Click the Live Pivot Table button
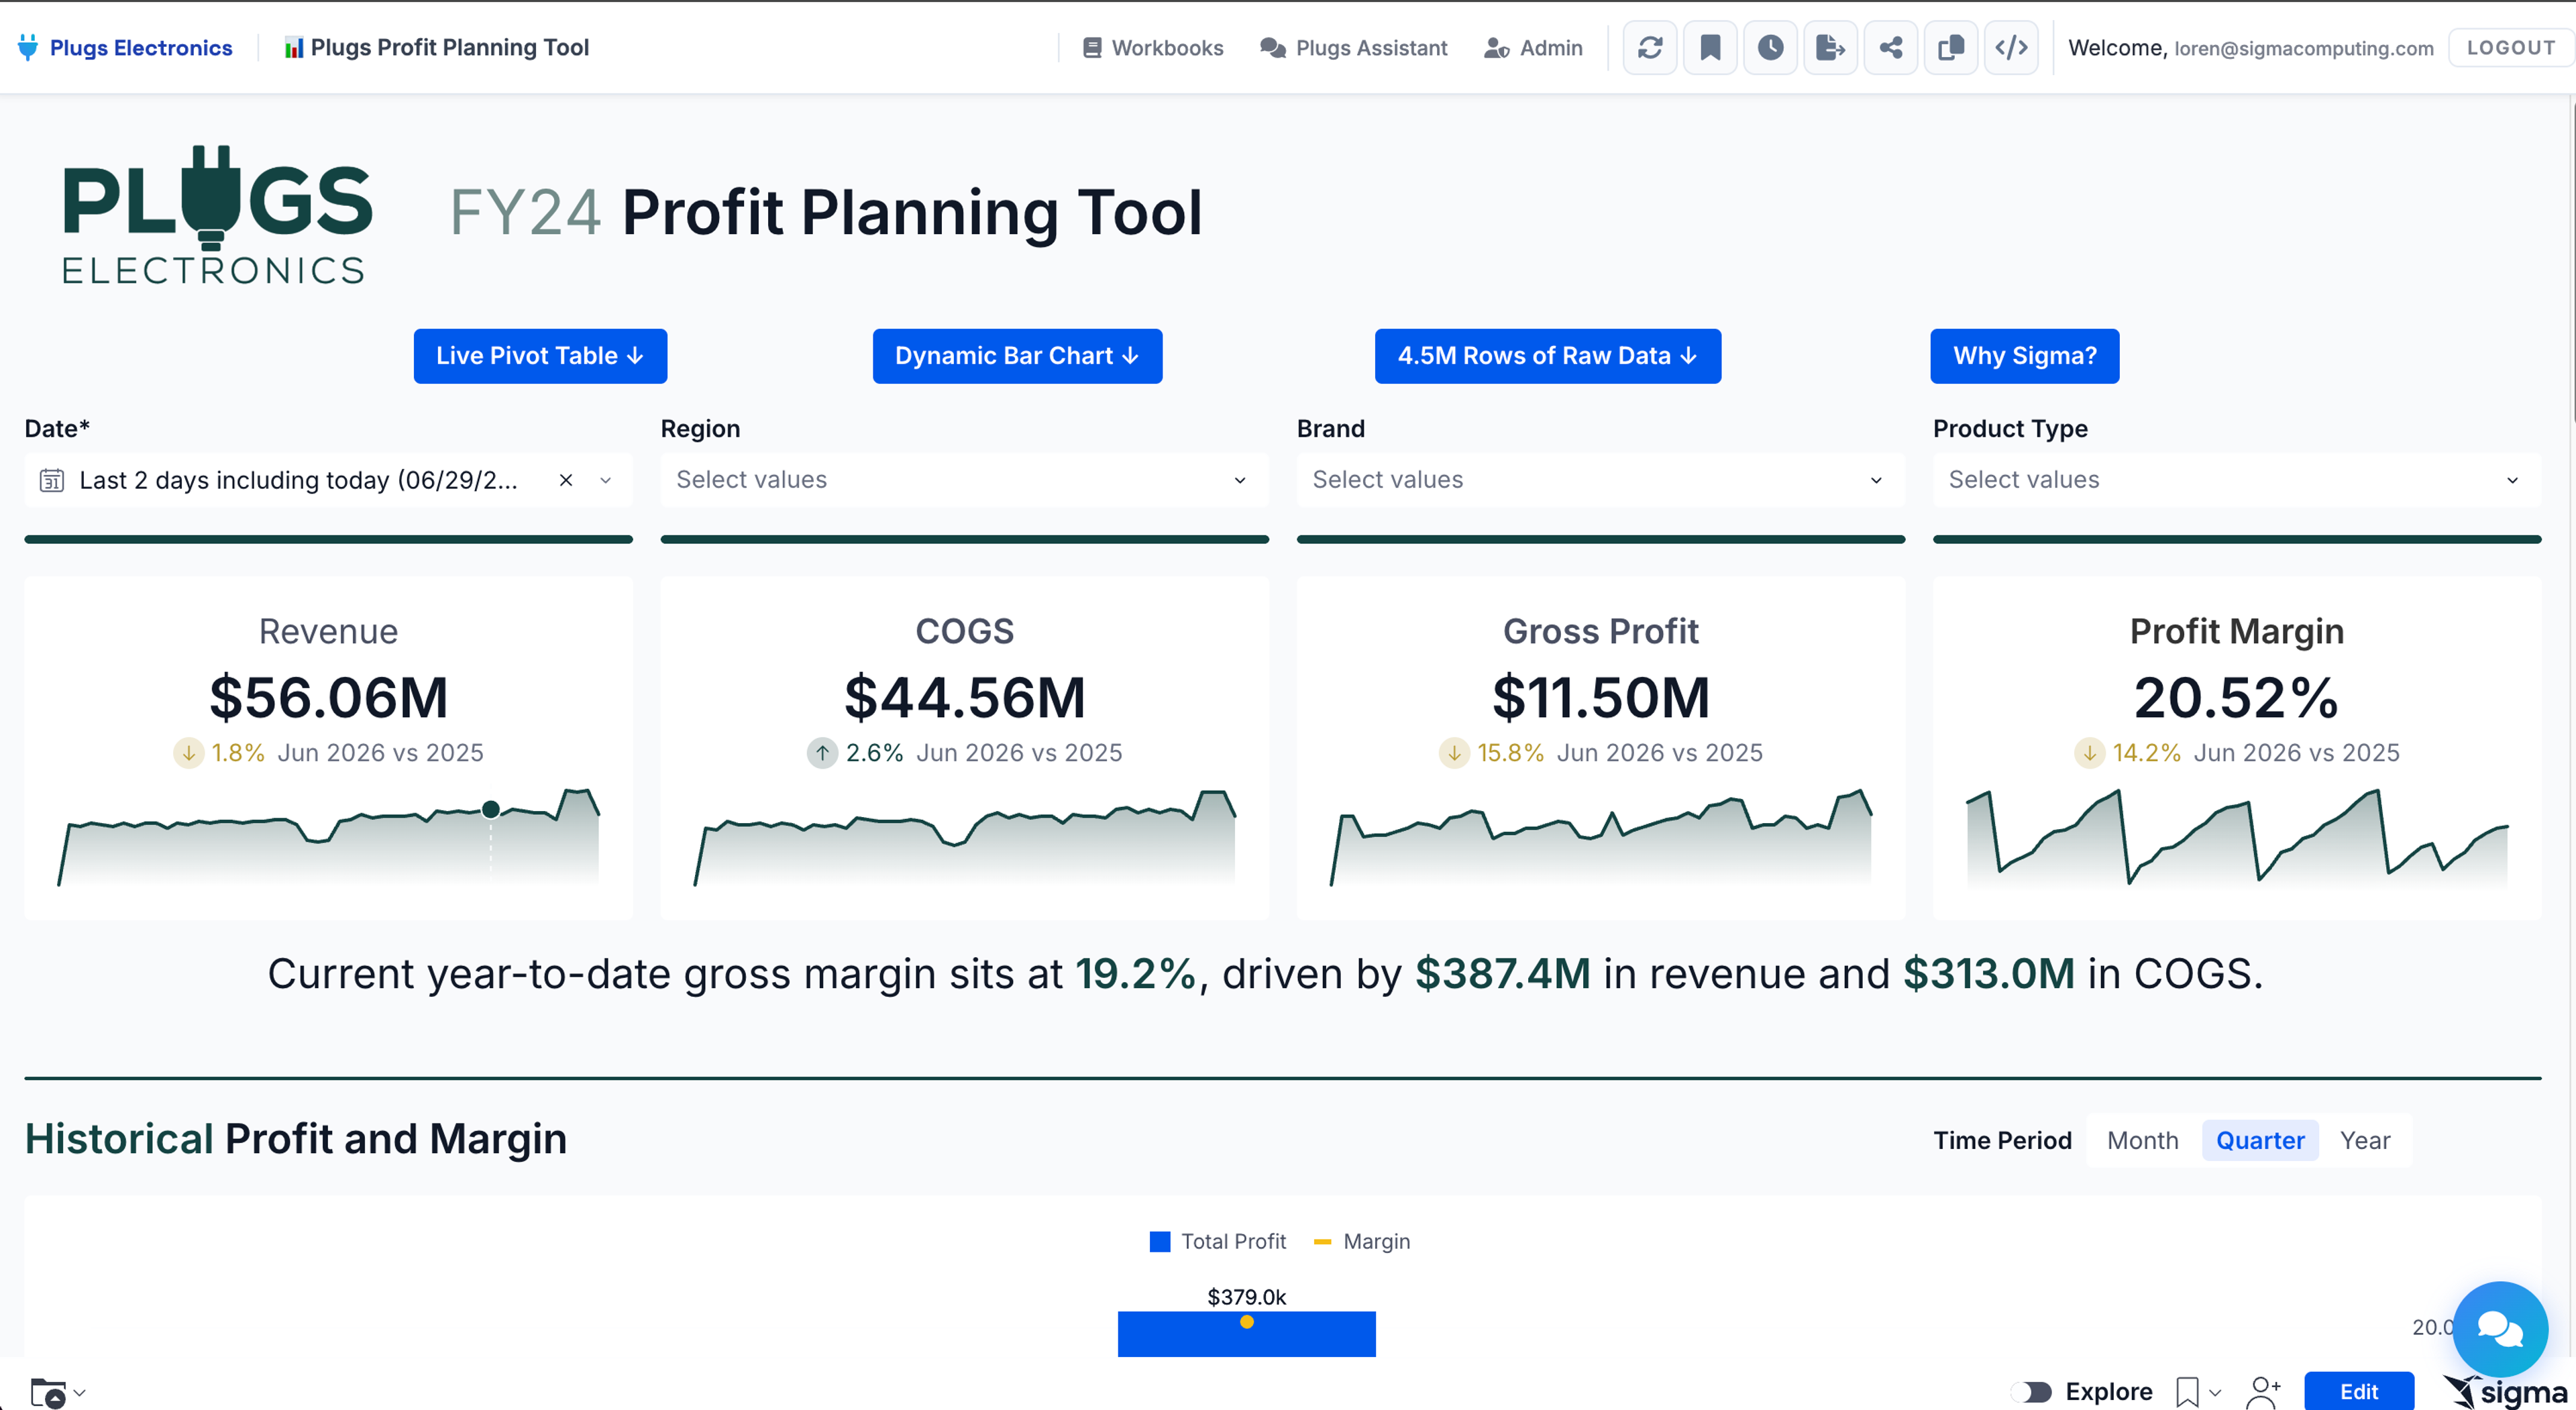Image resolution: width=2576 pixels, height=1410 pixels. click(540, 356)
